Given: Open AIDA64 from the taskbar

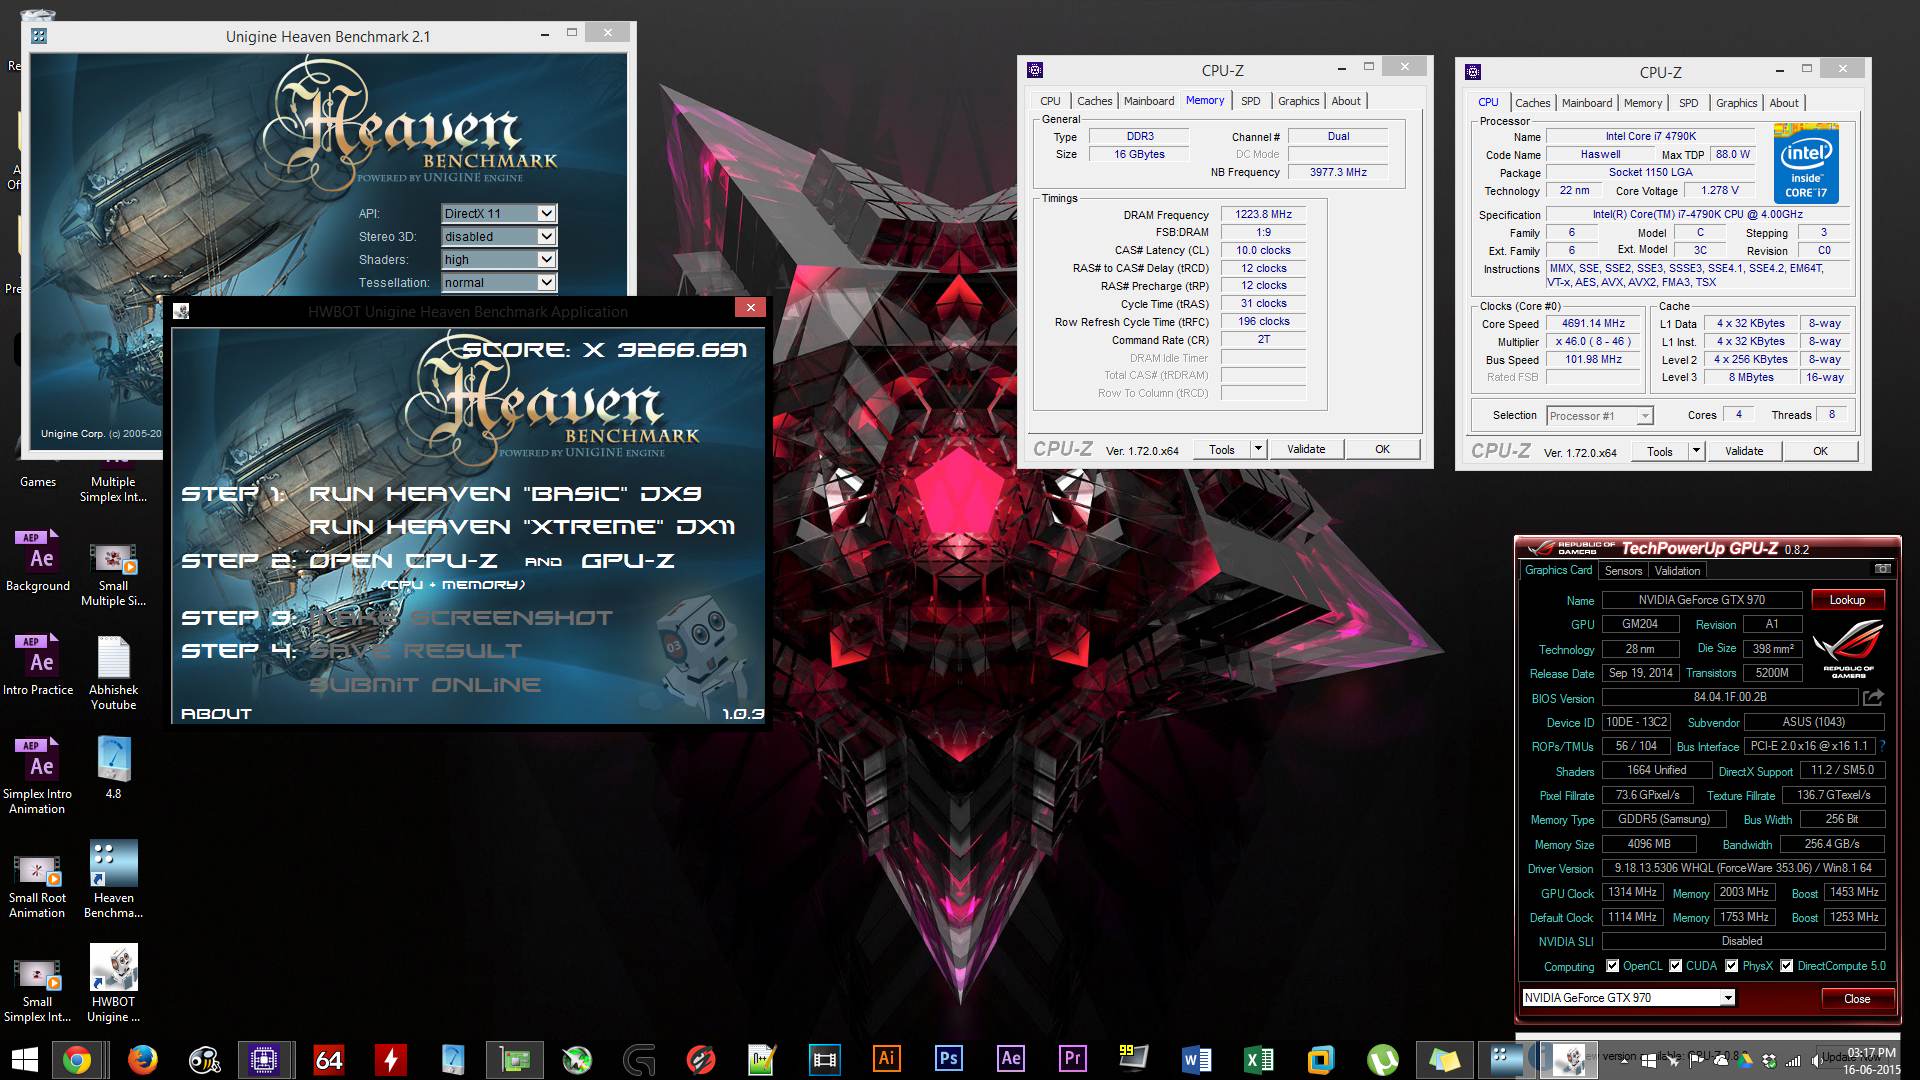Looking at the screenshot, I should (x=328, y=1059).
